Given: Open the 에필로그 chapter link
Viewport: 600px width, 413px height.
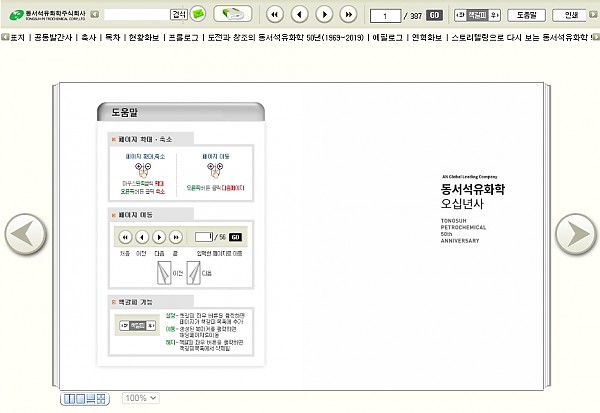Looking at the screenshot, I should point(388,38).
